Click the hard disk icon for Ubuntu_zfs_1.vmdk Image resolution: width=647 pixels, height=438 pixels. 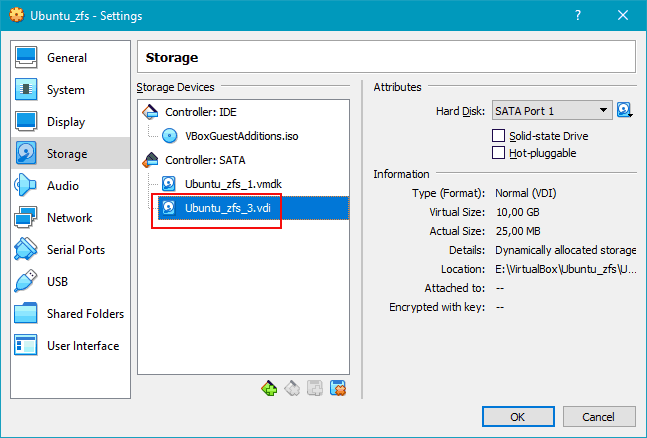(168, 184)
